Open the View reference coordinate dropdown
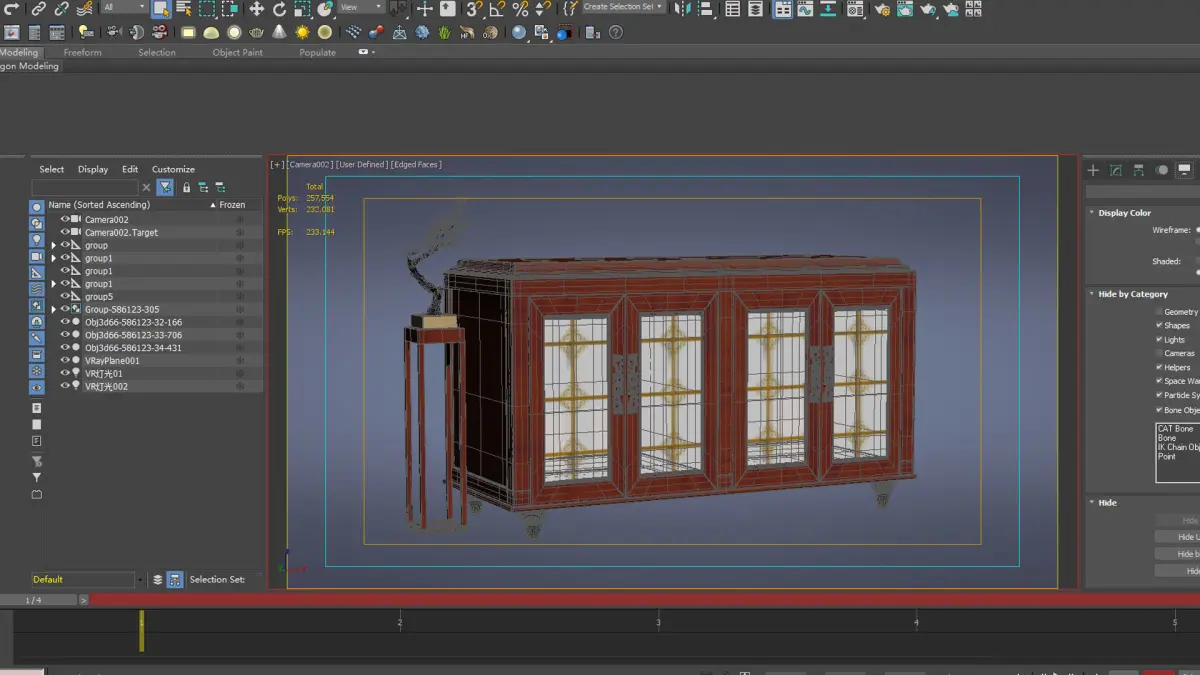 click(x=362, y=8)
